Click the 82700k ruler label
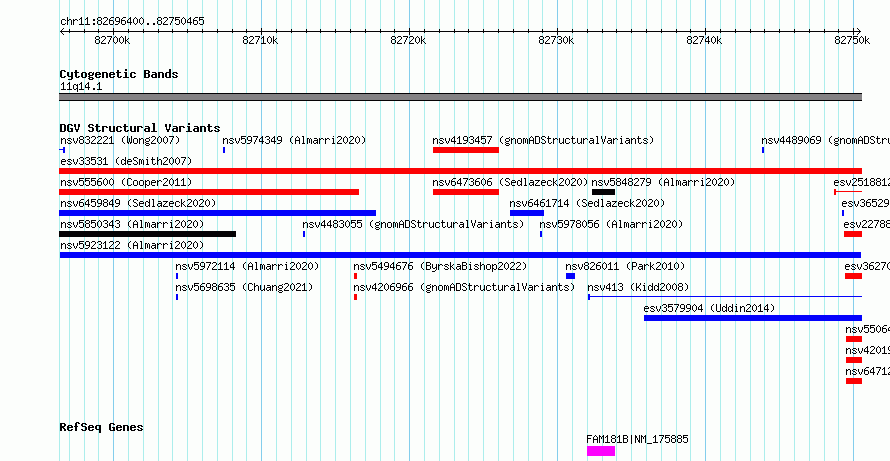The image size is (890, 461). point(112,40)
